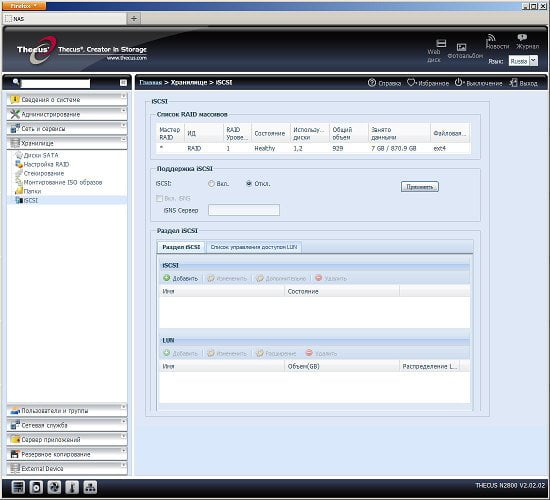Toggle the disabled CRC checkbox

coord(159,198)
